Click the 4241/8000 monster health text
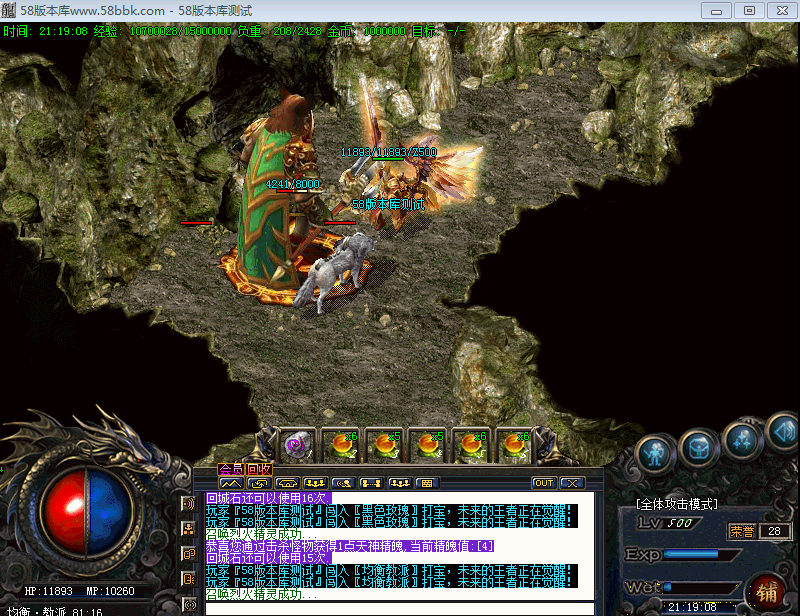 pos(293,184)
